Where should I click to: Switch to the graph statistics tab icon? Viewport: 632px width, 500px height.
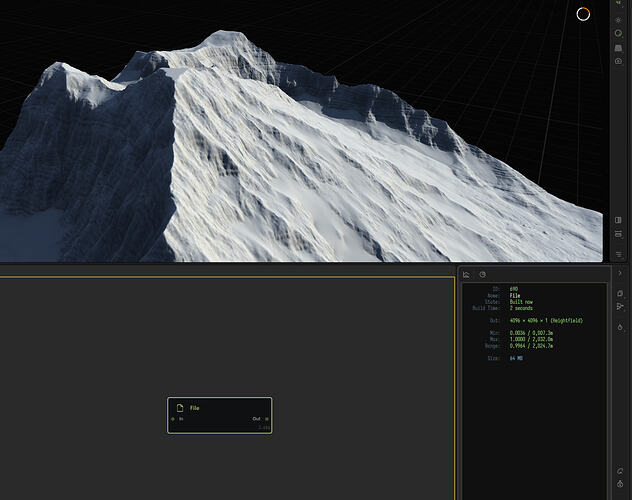coord(466,275)
